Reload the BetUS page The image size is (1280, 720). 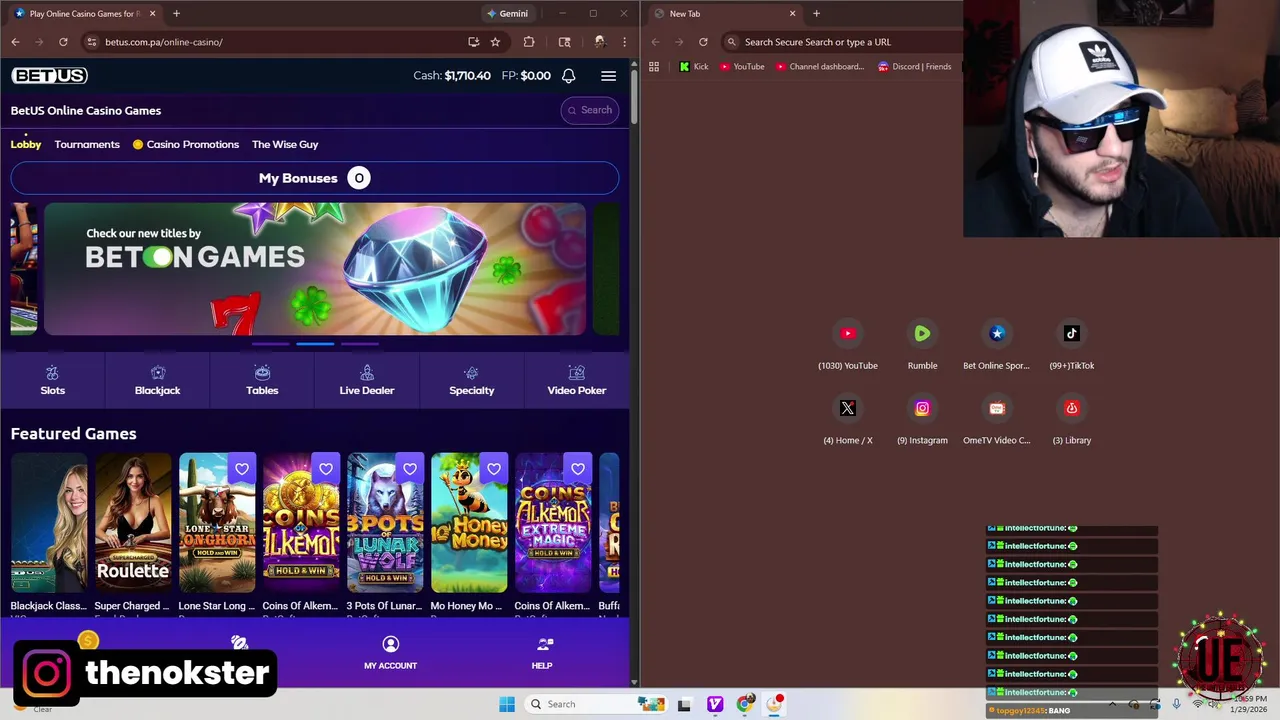63,42
